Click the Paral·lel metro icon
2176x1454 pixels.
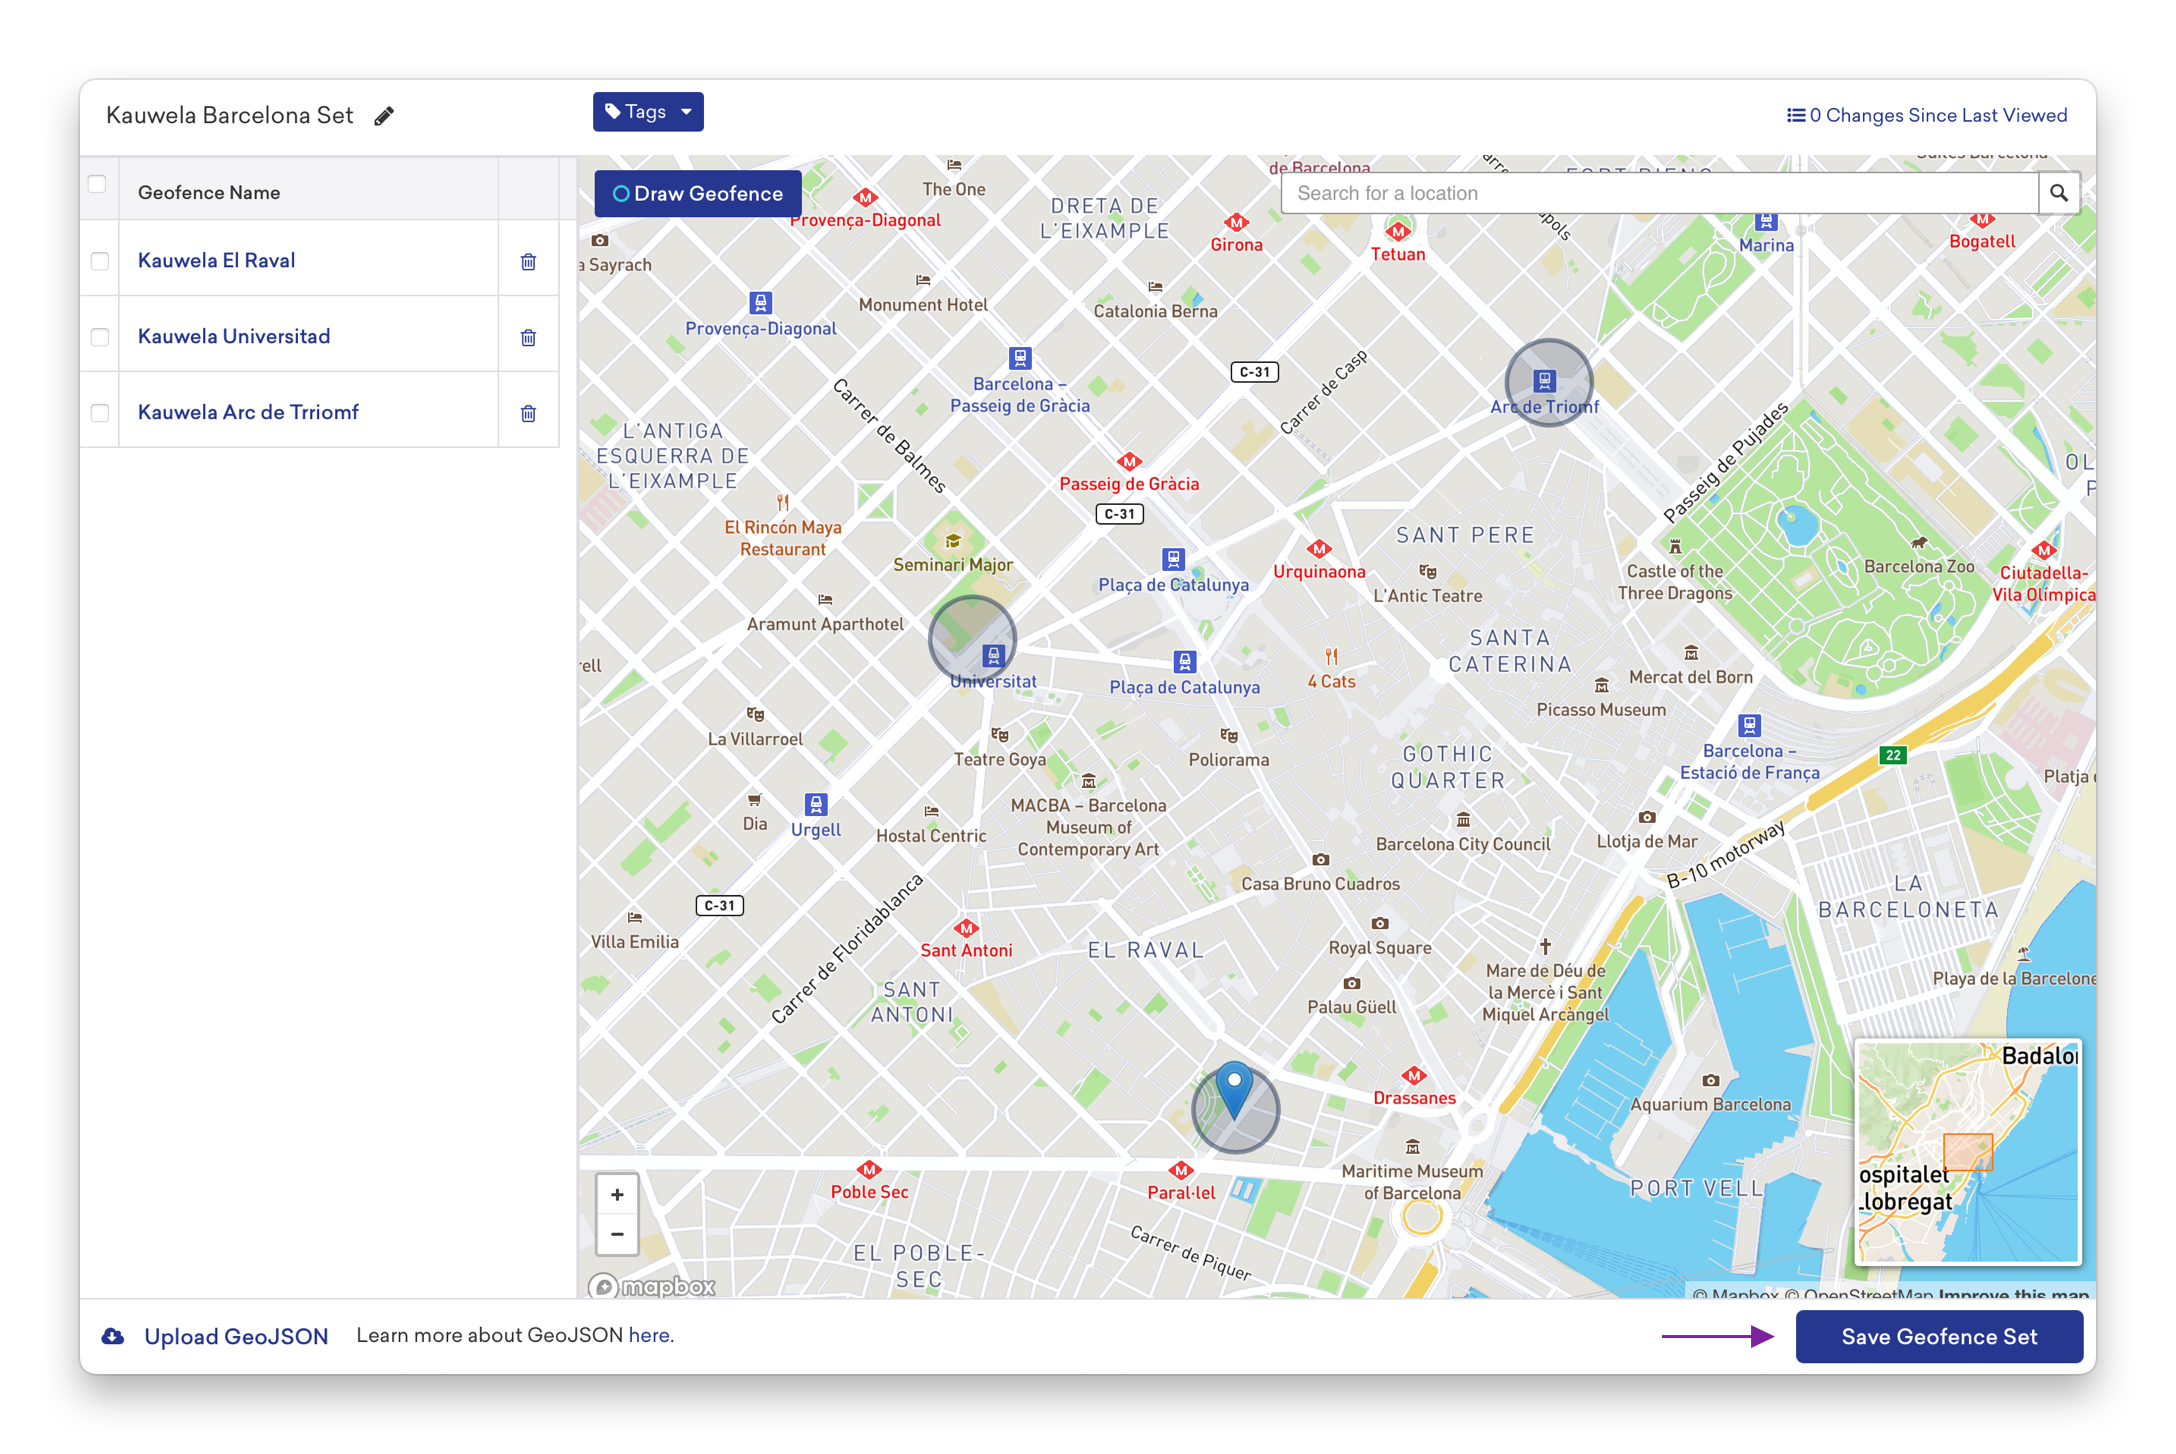point(1181,1170)
